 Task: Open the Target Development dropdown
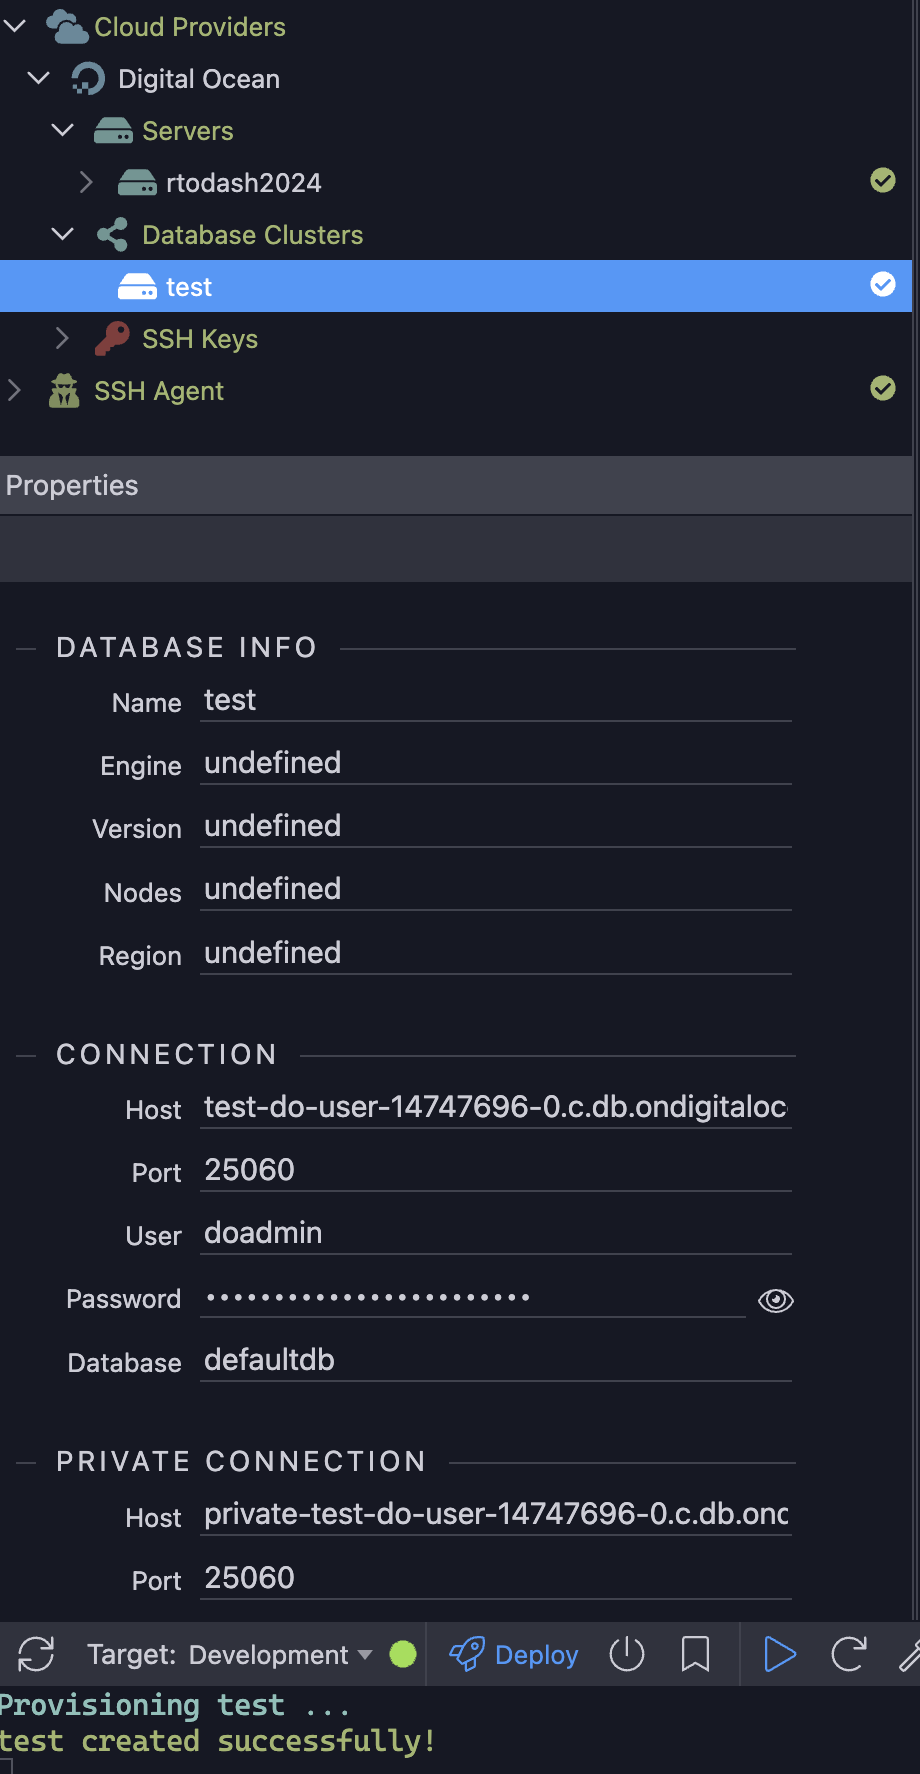pos(230,1654)
